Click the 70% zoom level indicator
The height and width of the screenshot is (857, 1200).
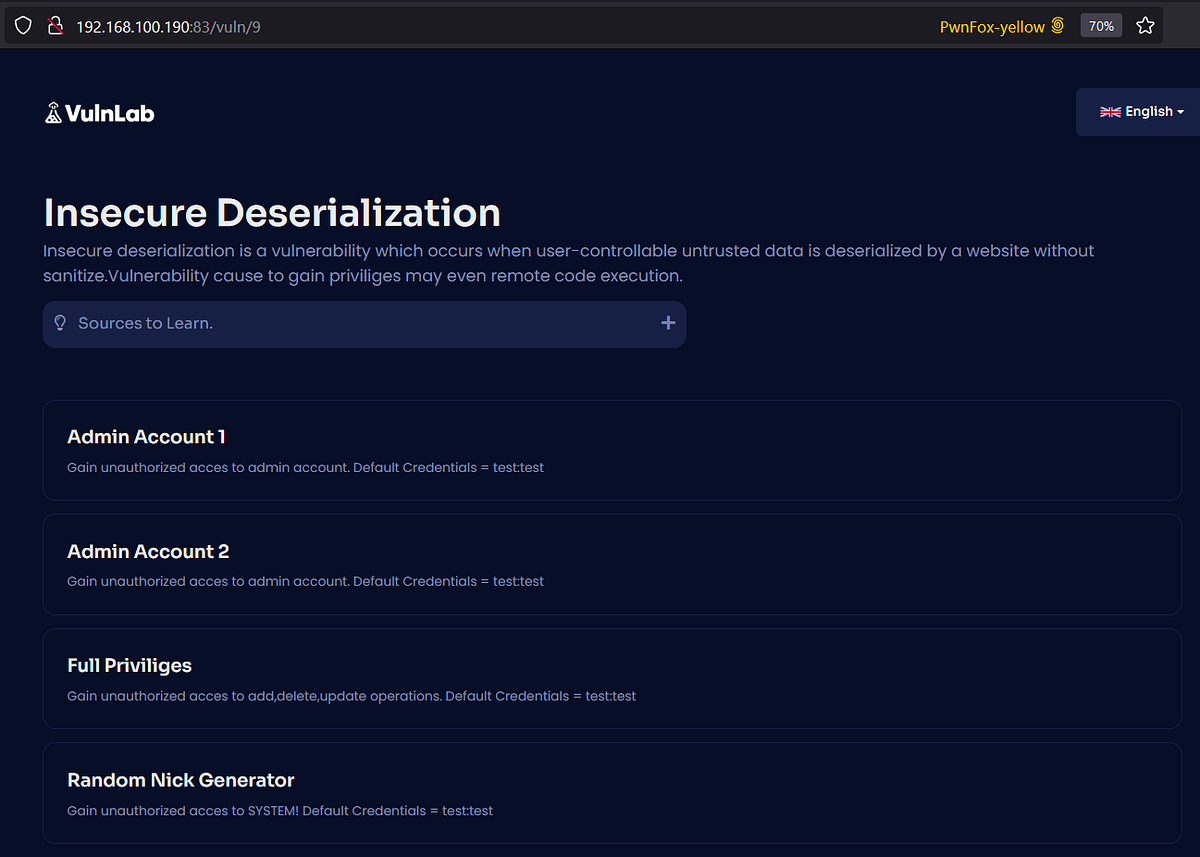tap(1100, 25)
